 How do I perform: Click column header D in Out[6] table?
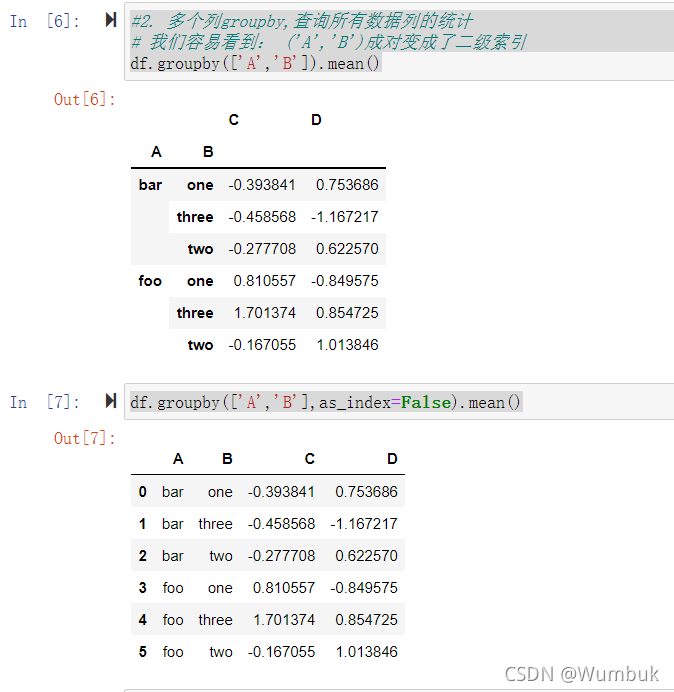click(x=316, y=120)
